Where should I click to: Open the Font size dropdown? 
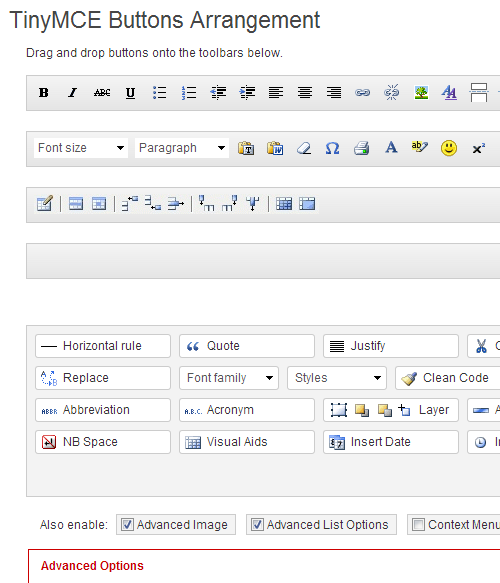[x=81, y=148]
